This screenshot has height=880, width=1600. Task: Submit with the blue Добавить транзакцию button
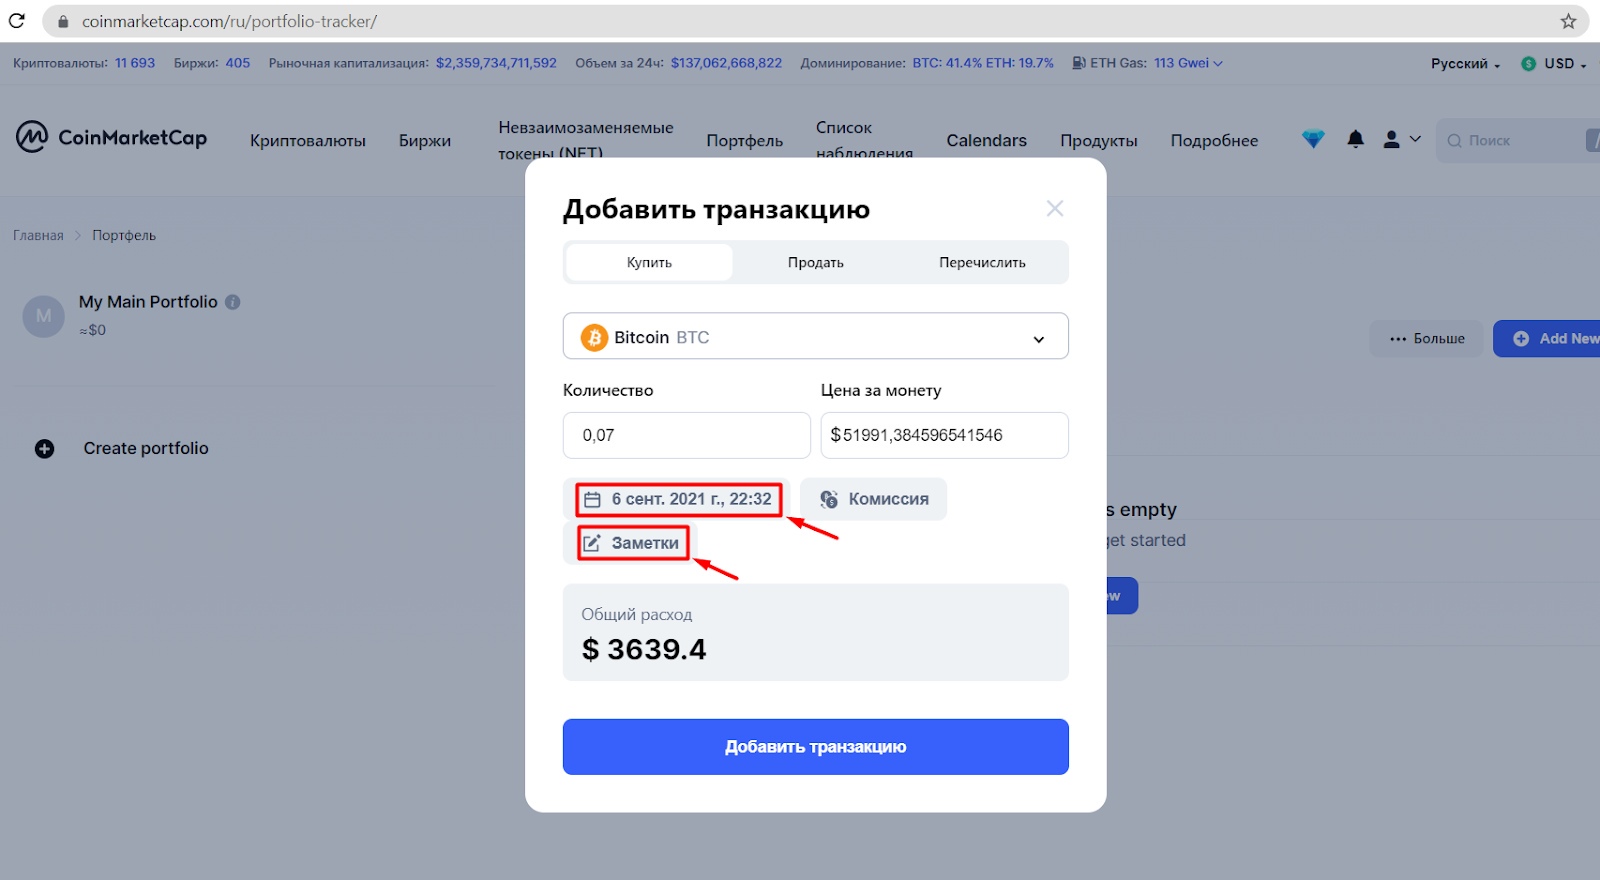[x=816, y=747]
